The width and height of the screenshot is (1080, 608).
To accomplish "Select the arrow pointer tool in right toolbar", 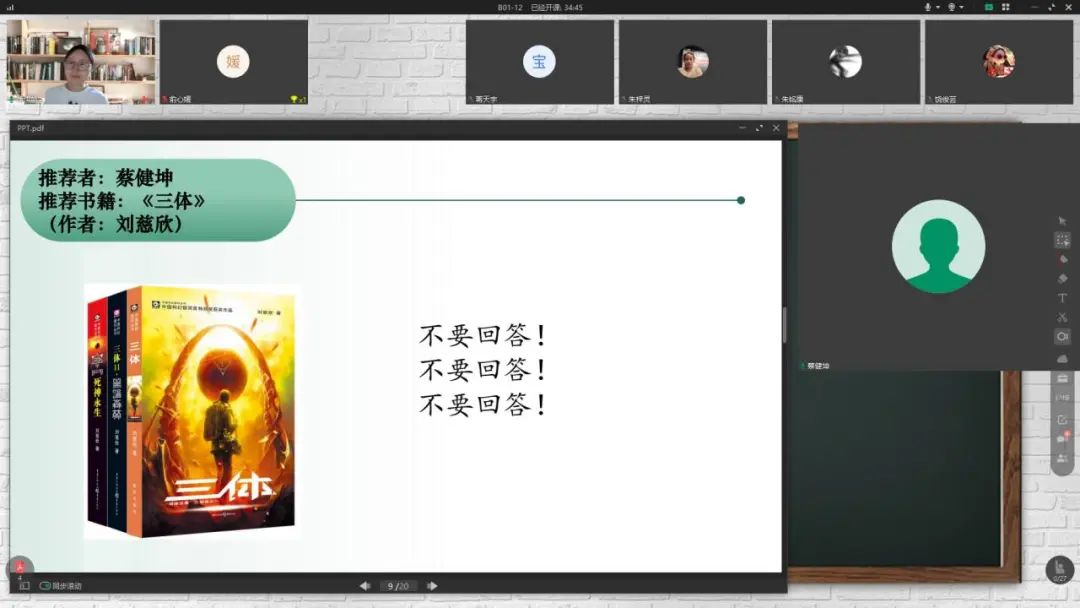I will tap(1062, 221).
